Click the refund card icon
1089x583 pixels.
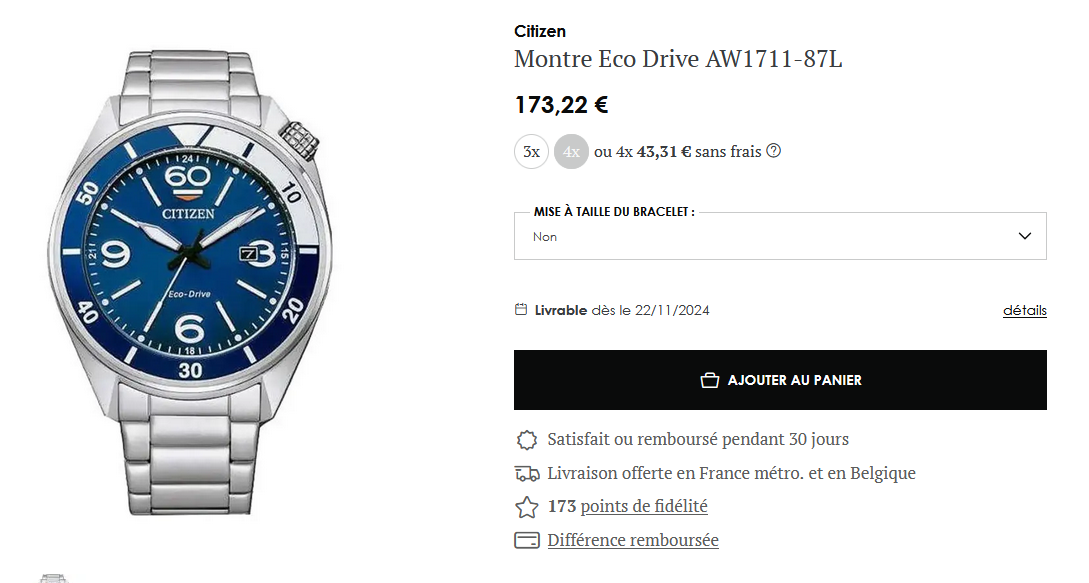click(x=527, y=540)
